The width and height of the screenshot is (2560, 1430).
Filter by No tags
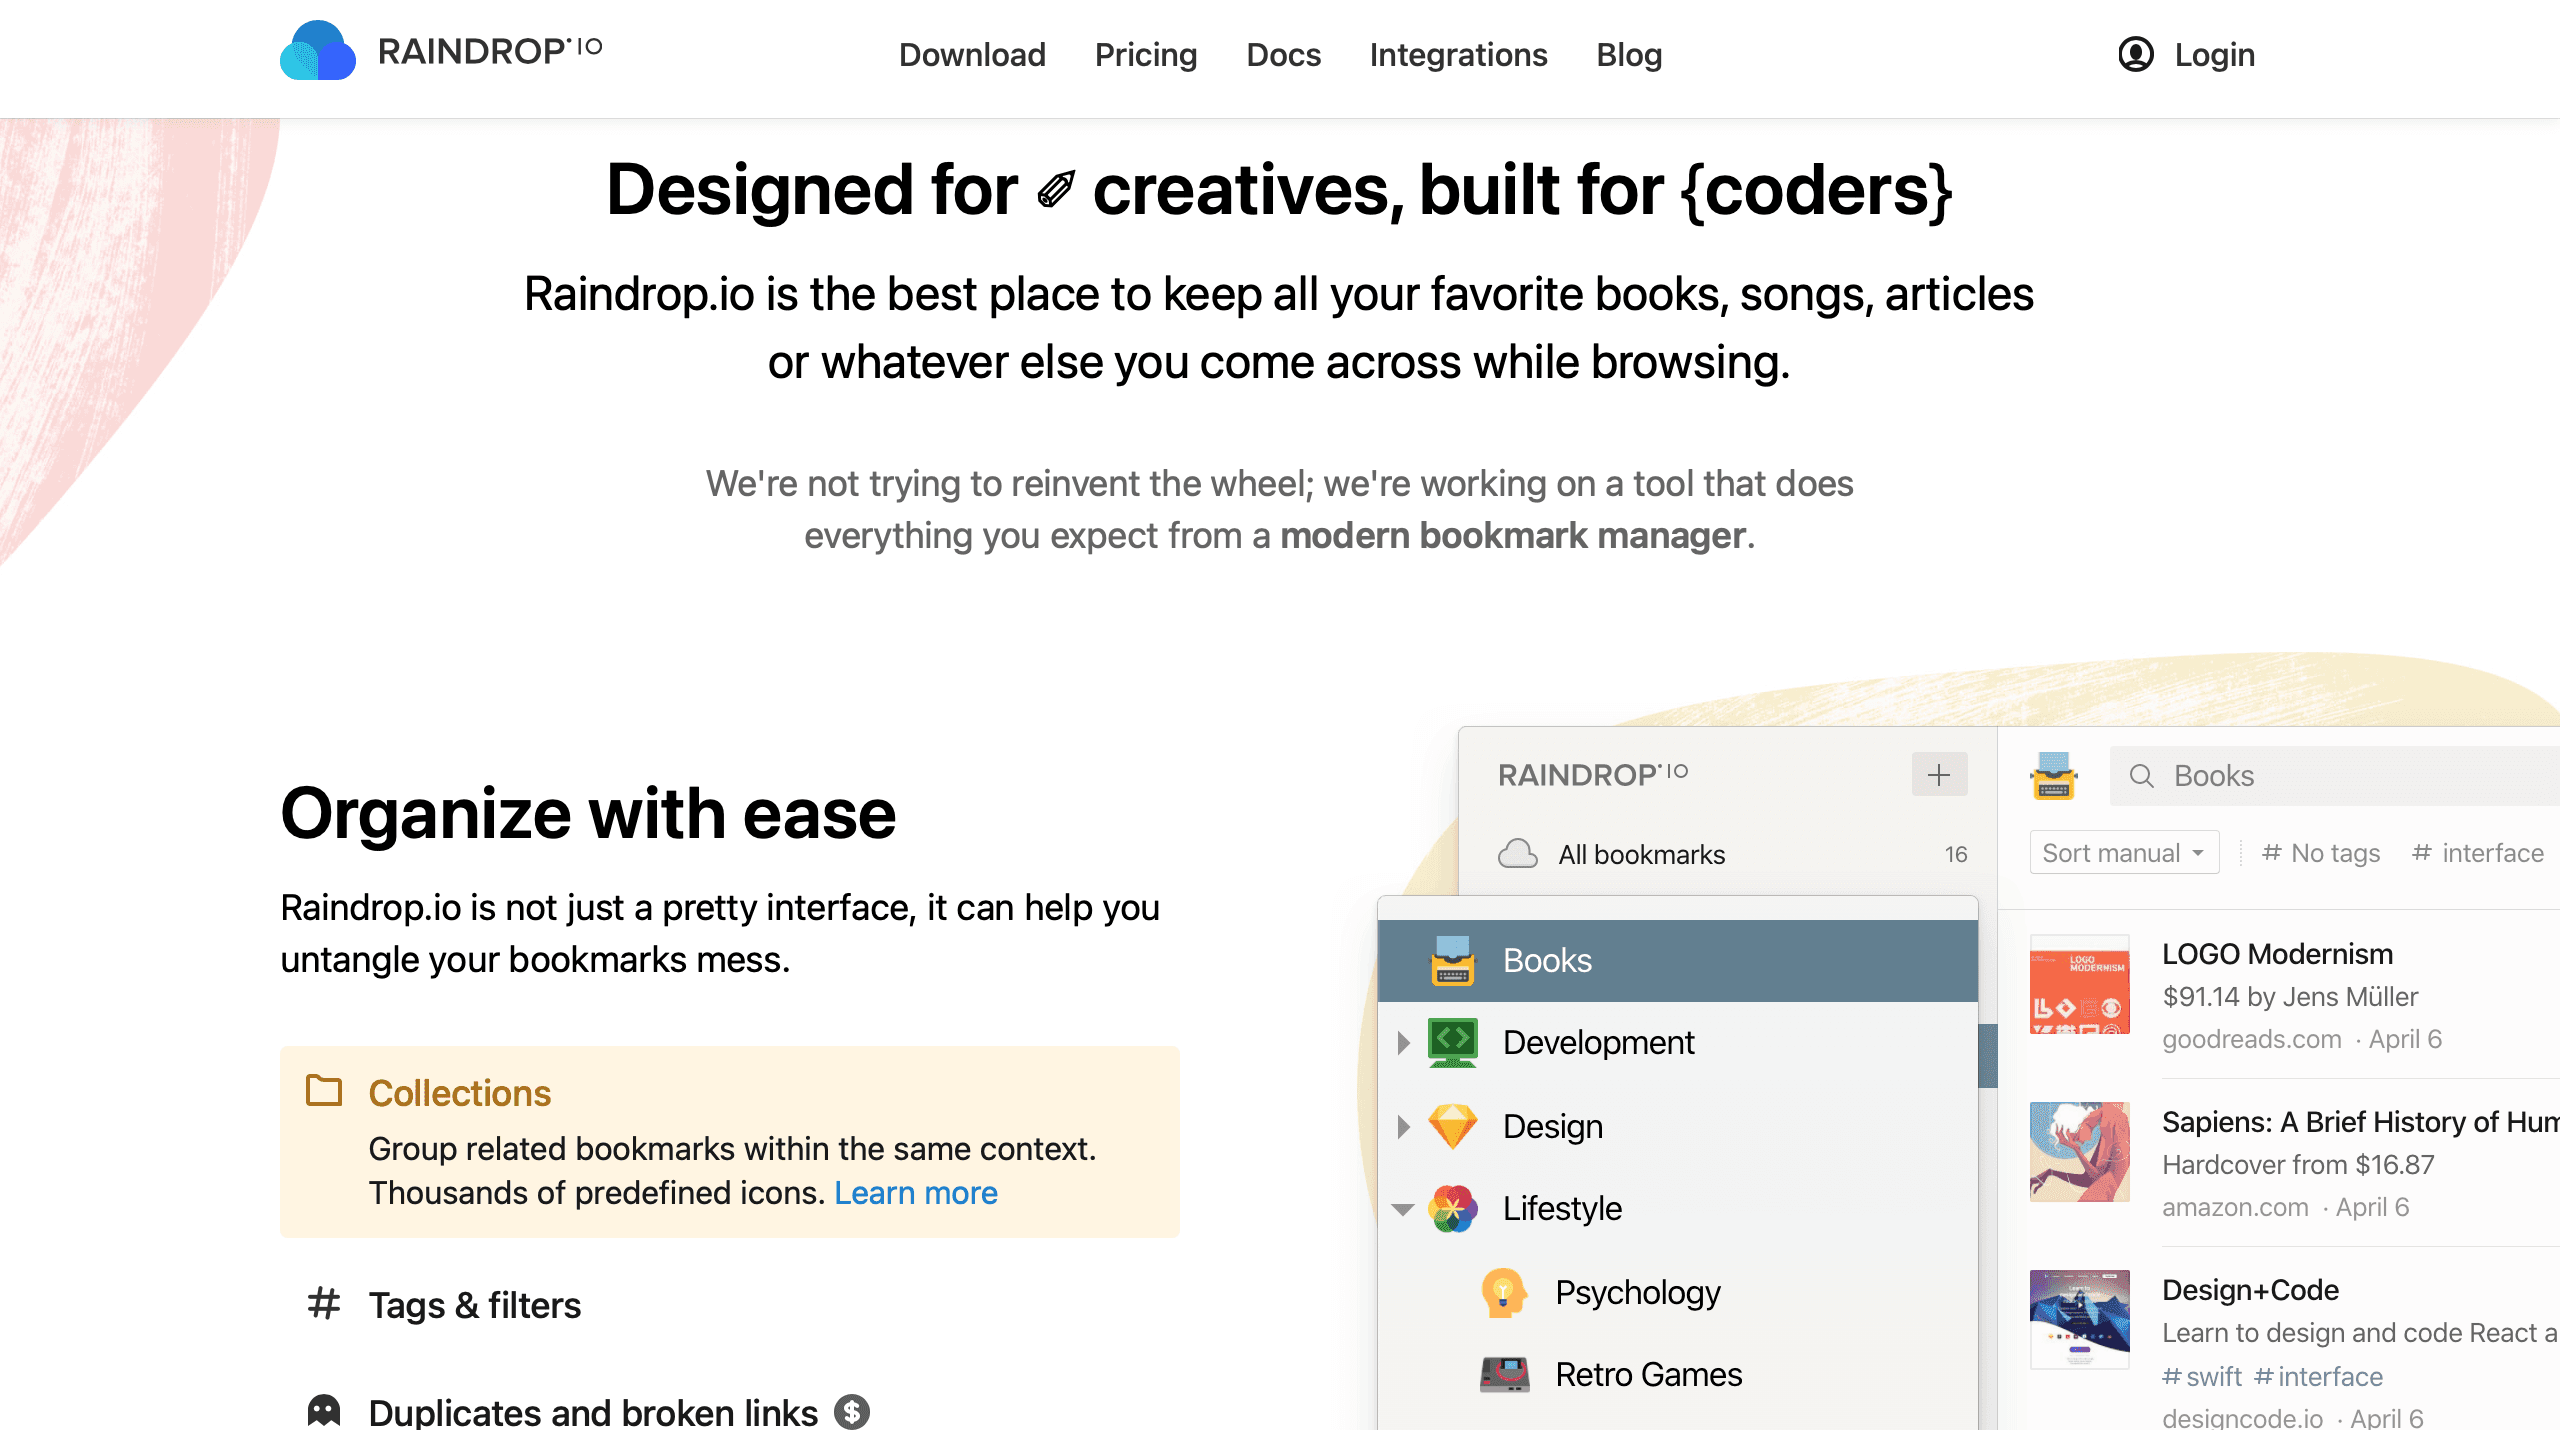2321,853
